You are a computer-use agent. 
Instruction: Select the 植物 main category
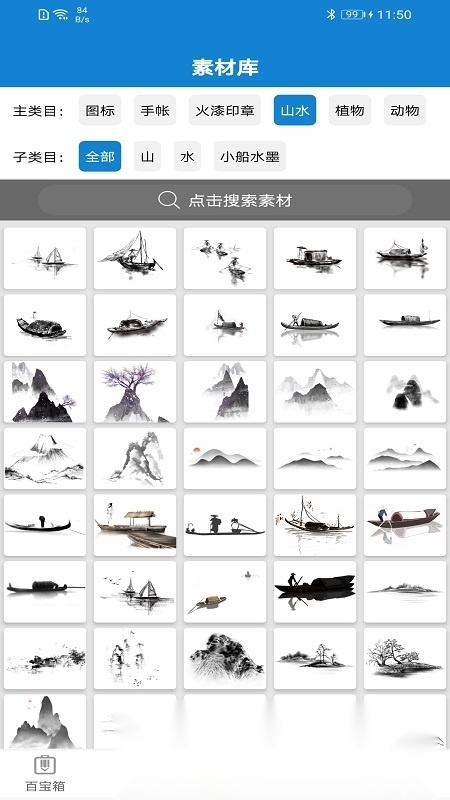point(350,110)
